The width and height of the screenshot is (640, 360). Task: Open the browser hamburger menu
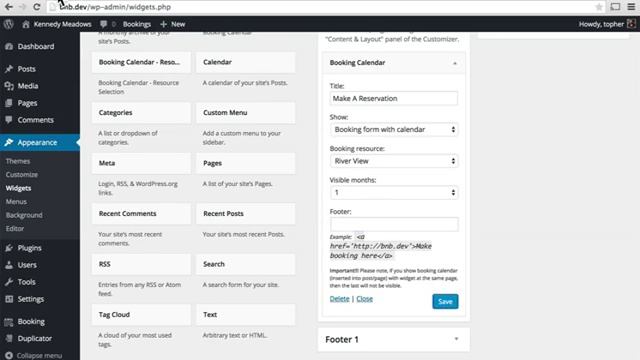(631, 7)
